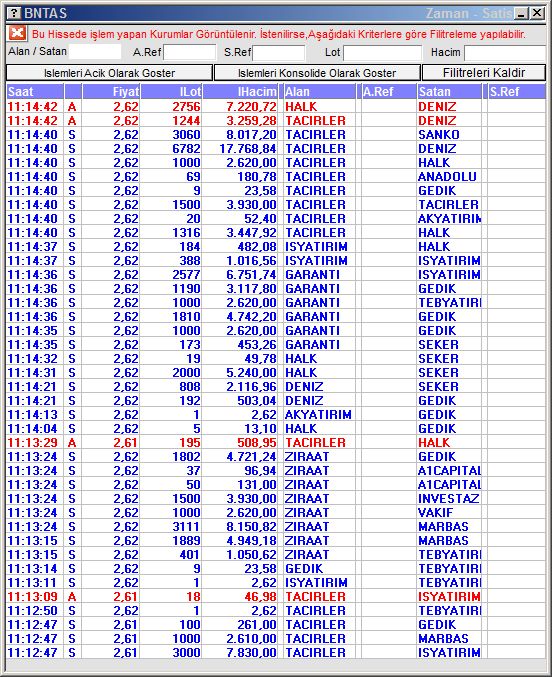Image resolution: width=552 pixels, height=677 pixels.
Task: Minimize the BNTAS window
Action: pos(522,13)
